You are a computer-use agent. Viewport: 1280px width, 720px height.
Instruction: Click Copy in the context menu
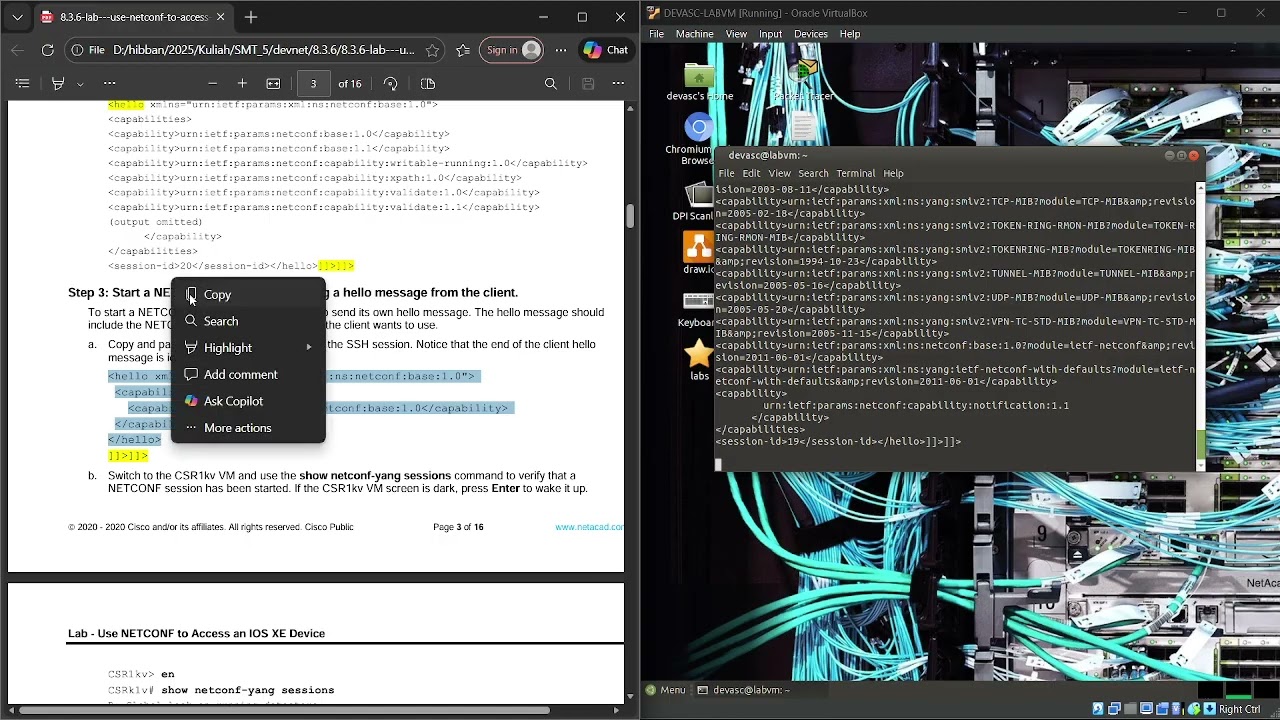tap(248, 294)
